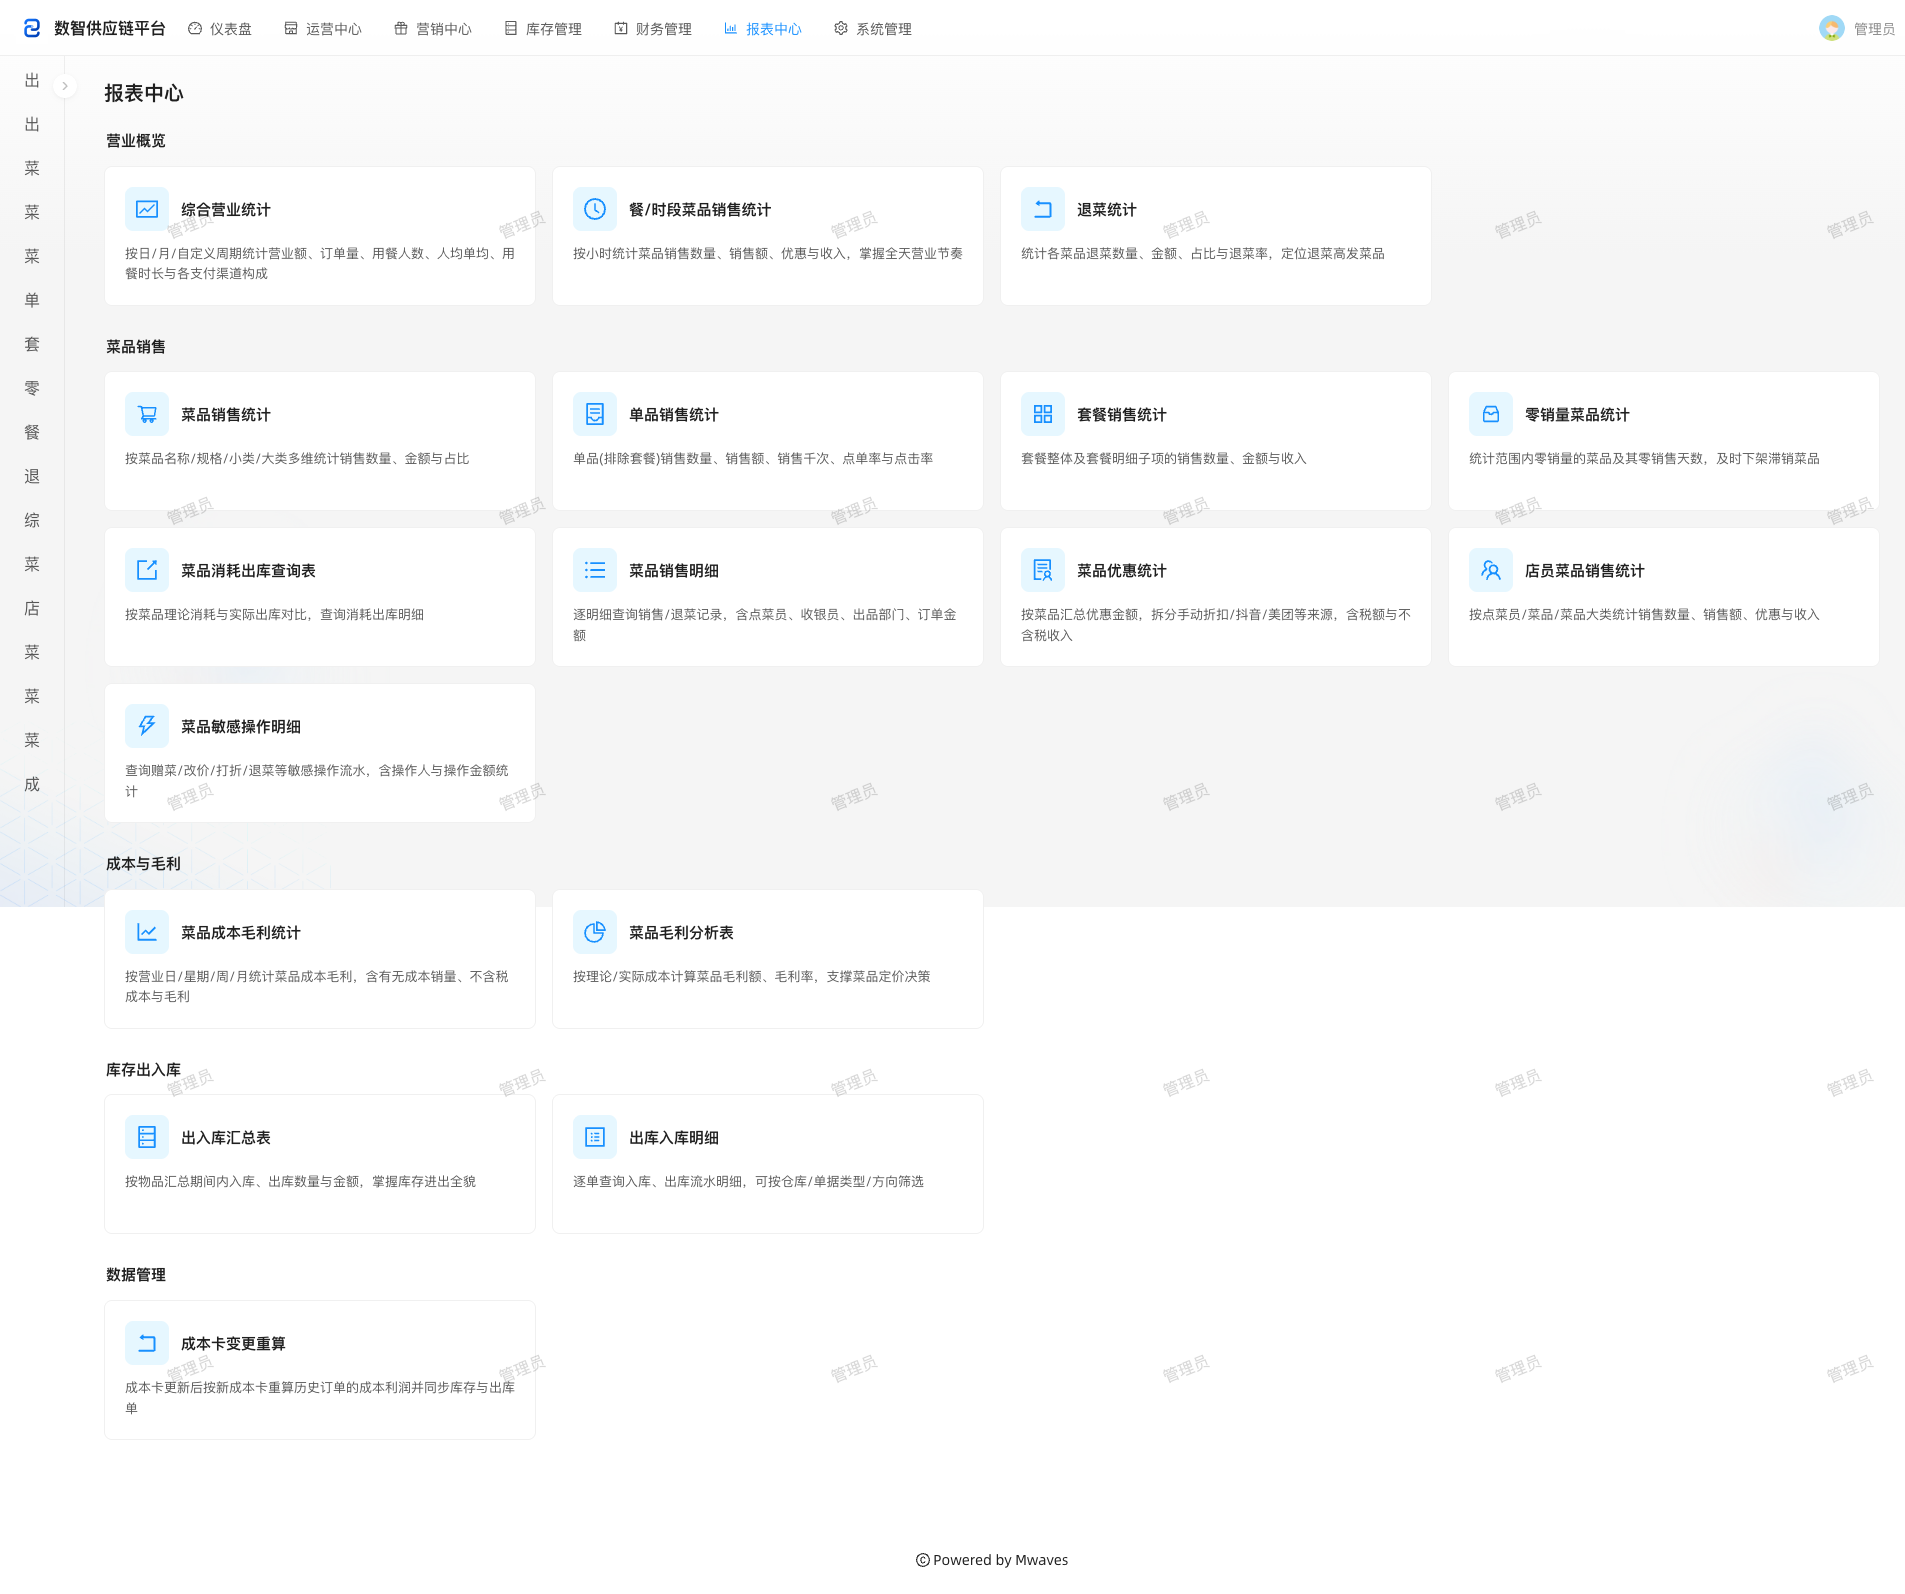Click the clock icon for 餐/时段菜品销售统计
Viewport: 1905px width, 1594px height.
click(x=595, y=209)
